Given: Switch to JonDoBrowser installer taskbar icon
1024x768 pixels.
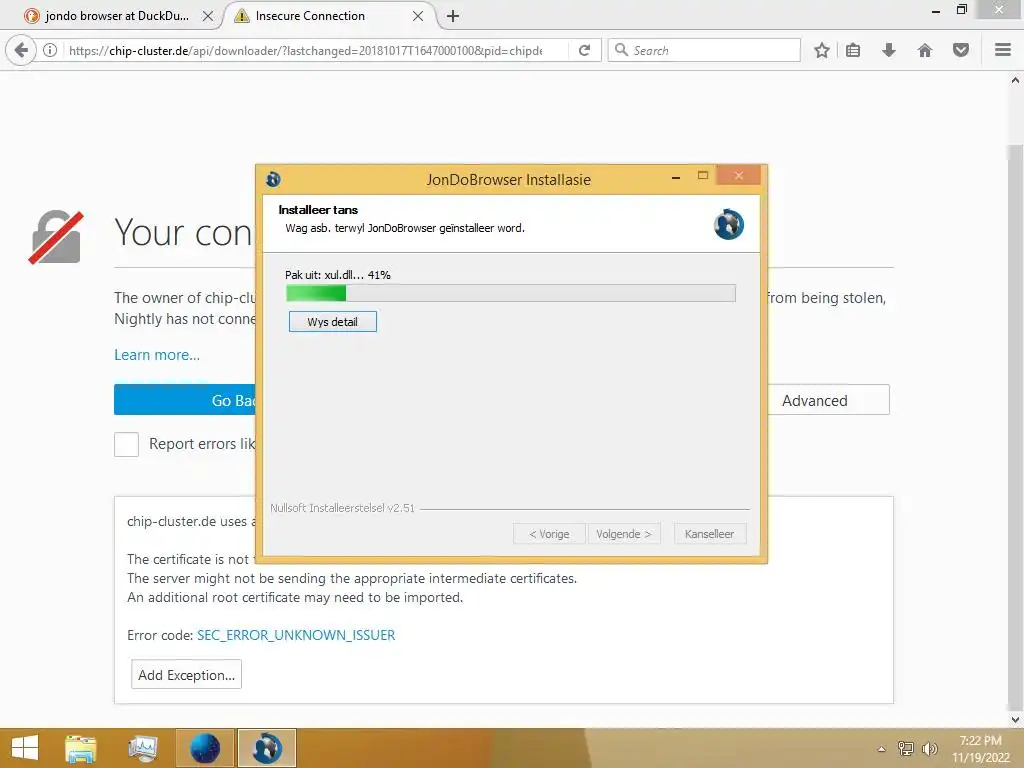Looking at the screenshot, I should [267, 748].
